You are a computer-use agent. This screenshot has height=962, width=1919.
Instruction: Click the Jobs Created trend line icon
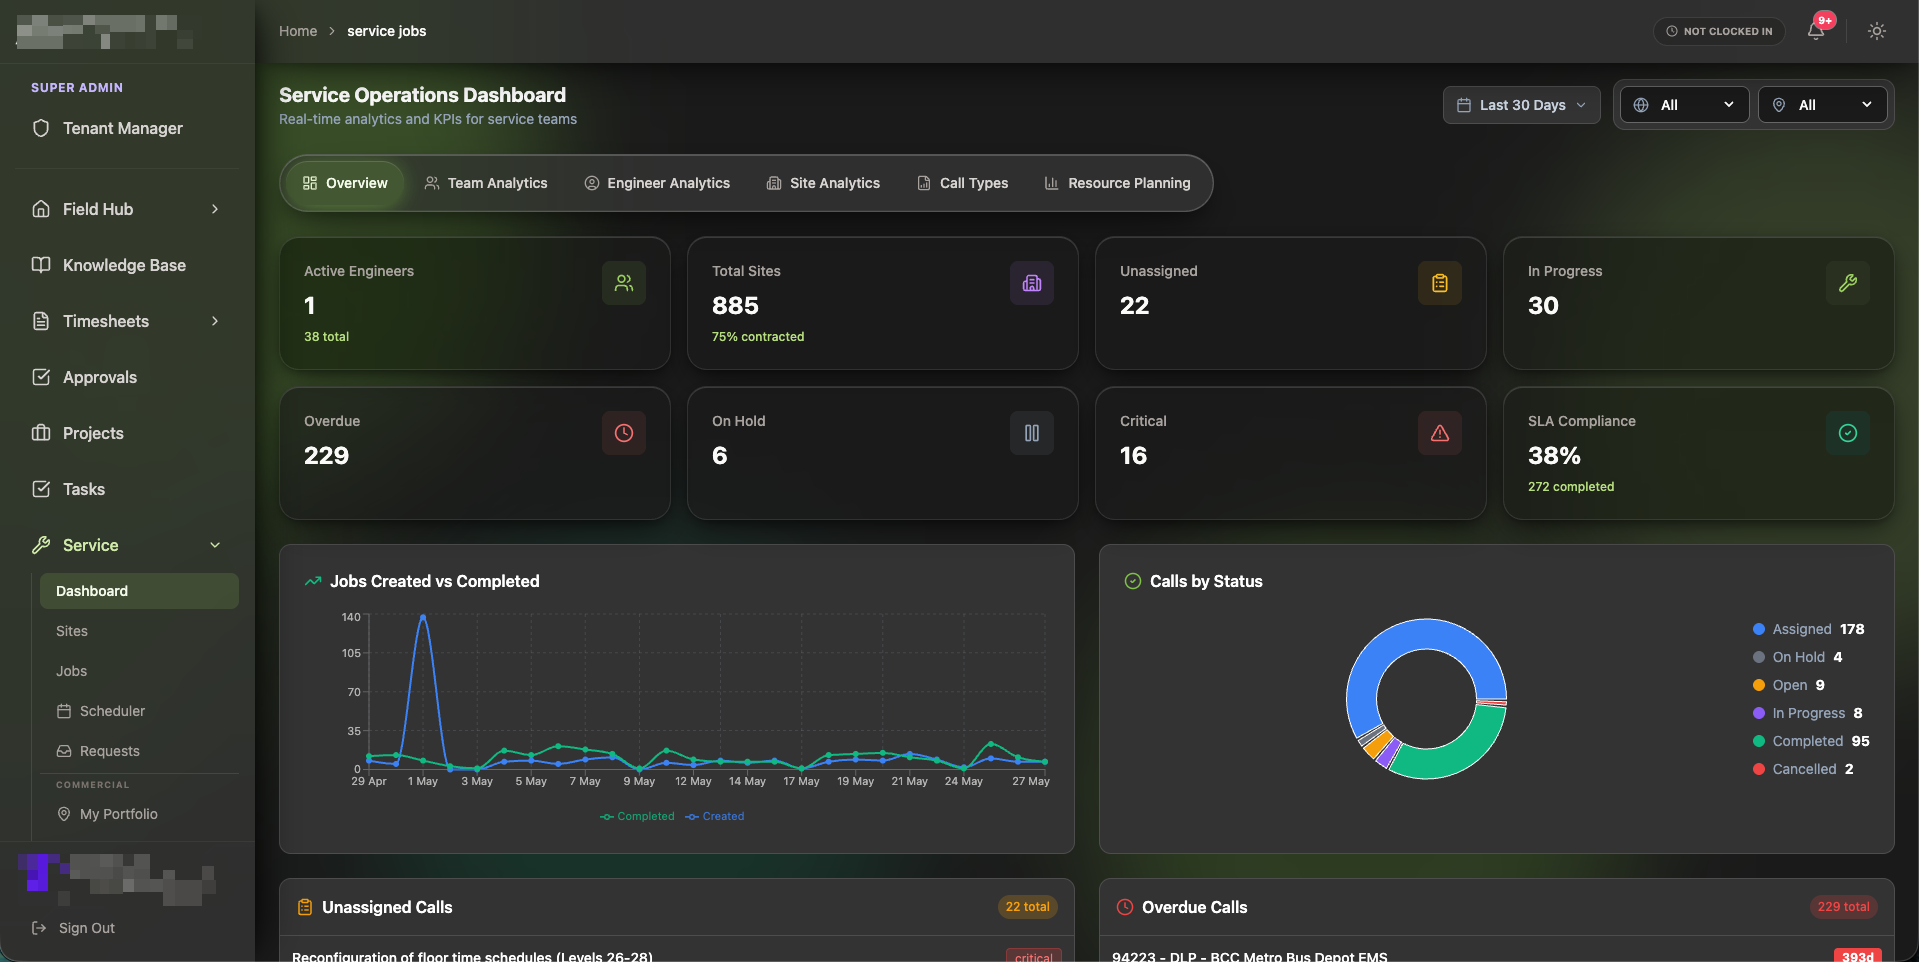pos(313,581)
